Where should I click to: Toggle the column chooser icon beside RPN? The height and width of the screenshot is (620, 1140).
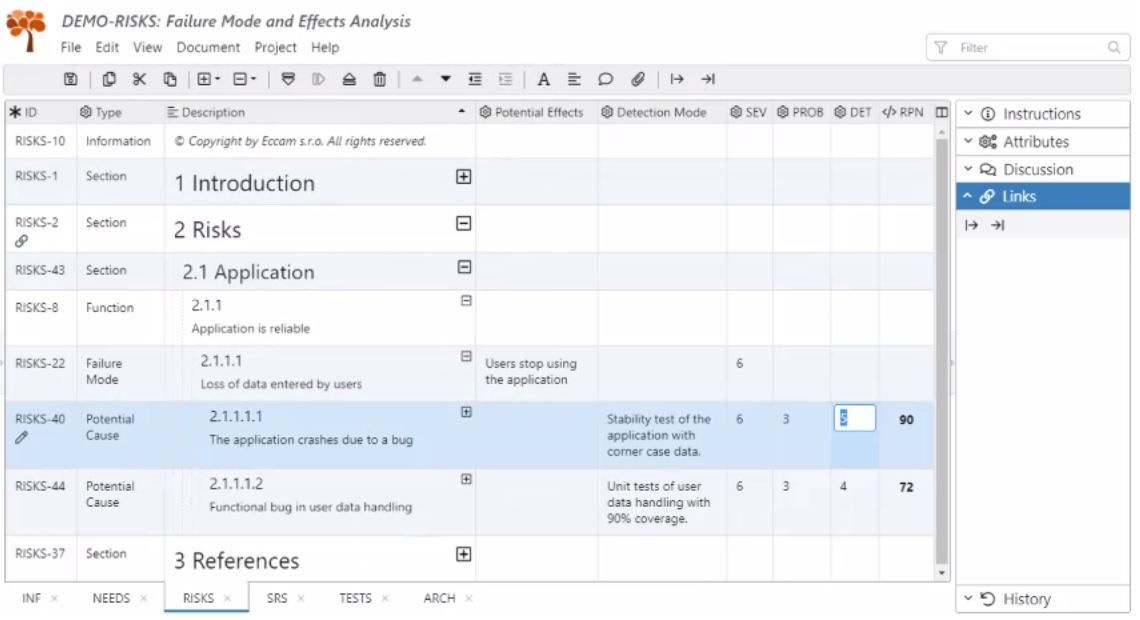click(x=941, y=113)
